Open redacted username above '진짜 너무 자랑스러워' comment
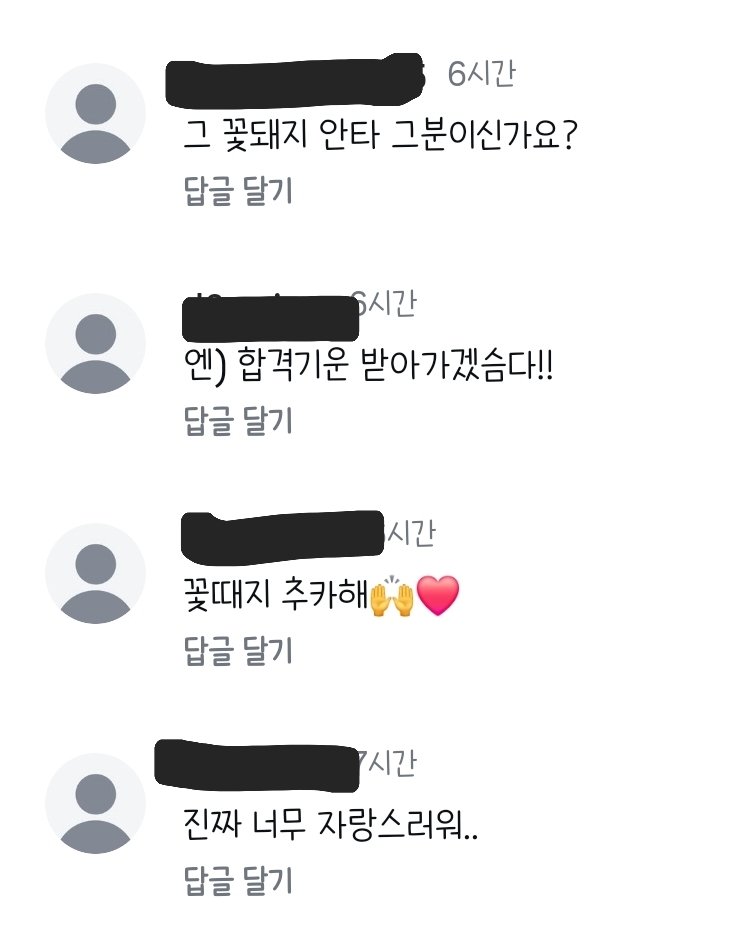Viewport: 744px width, 948px height. [x=257, y=765]
